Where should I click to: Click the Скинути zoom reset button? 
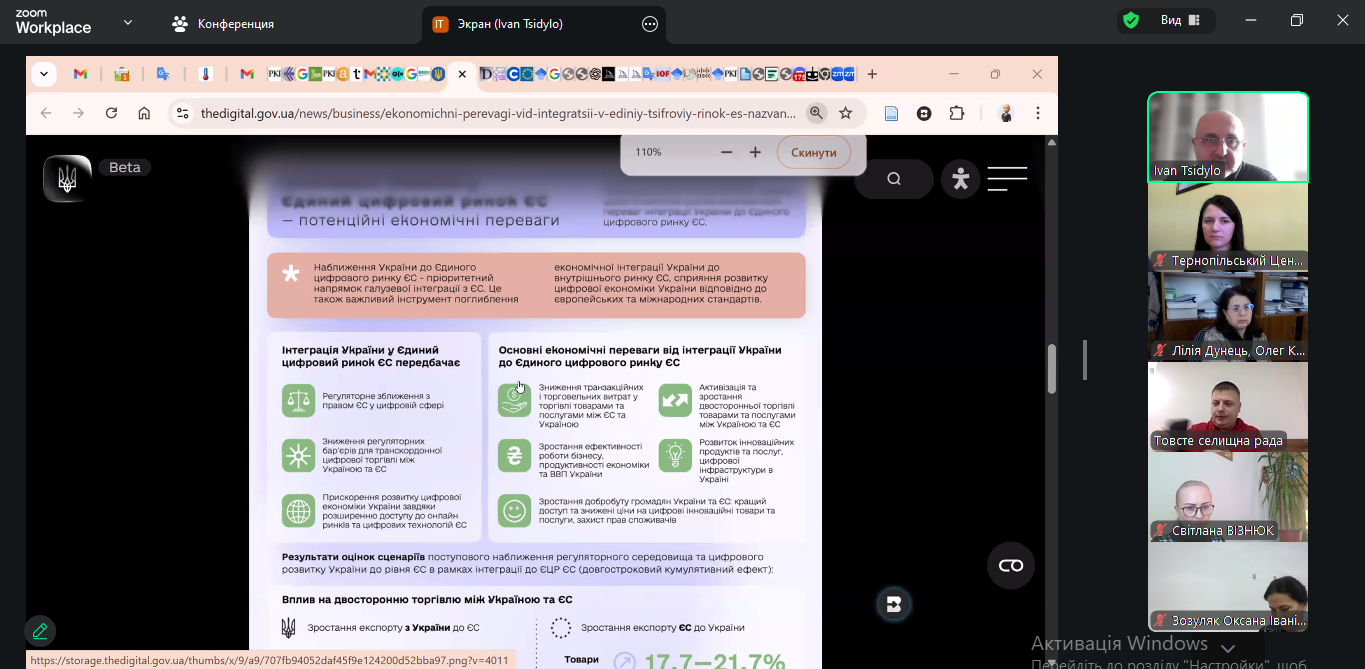point(813,152)
